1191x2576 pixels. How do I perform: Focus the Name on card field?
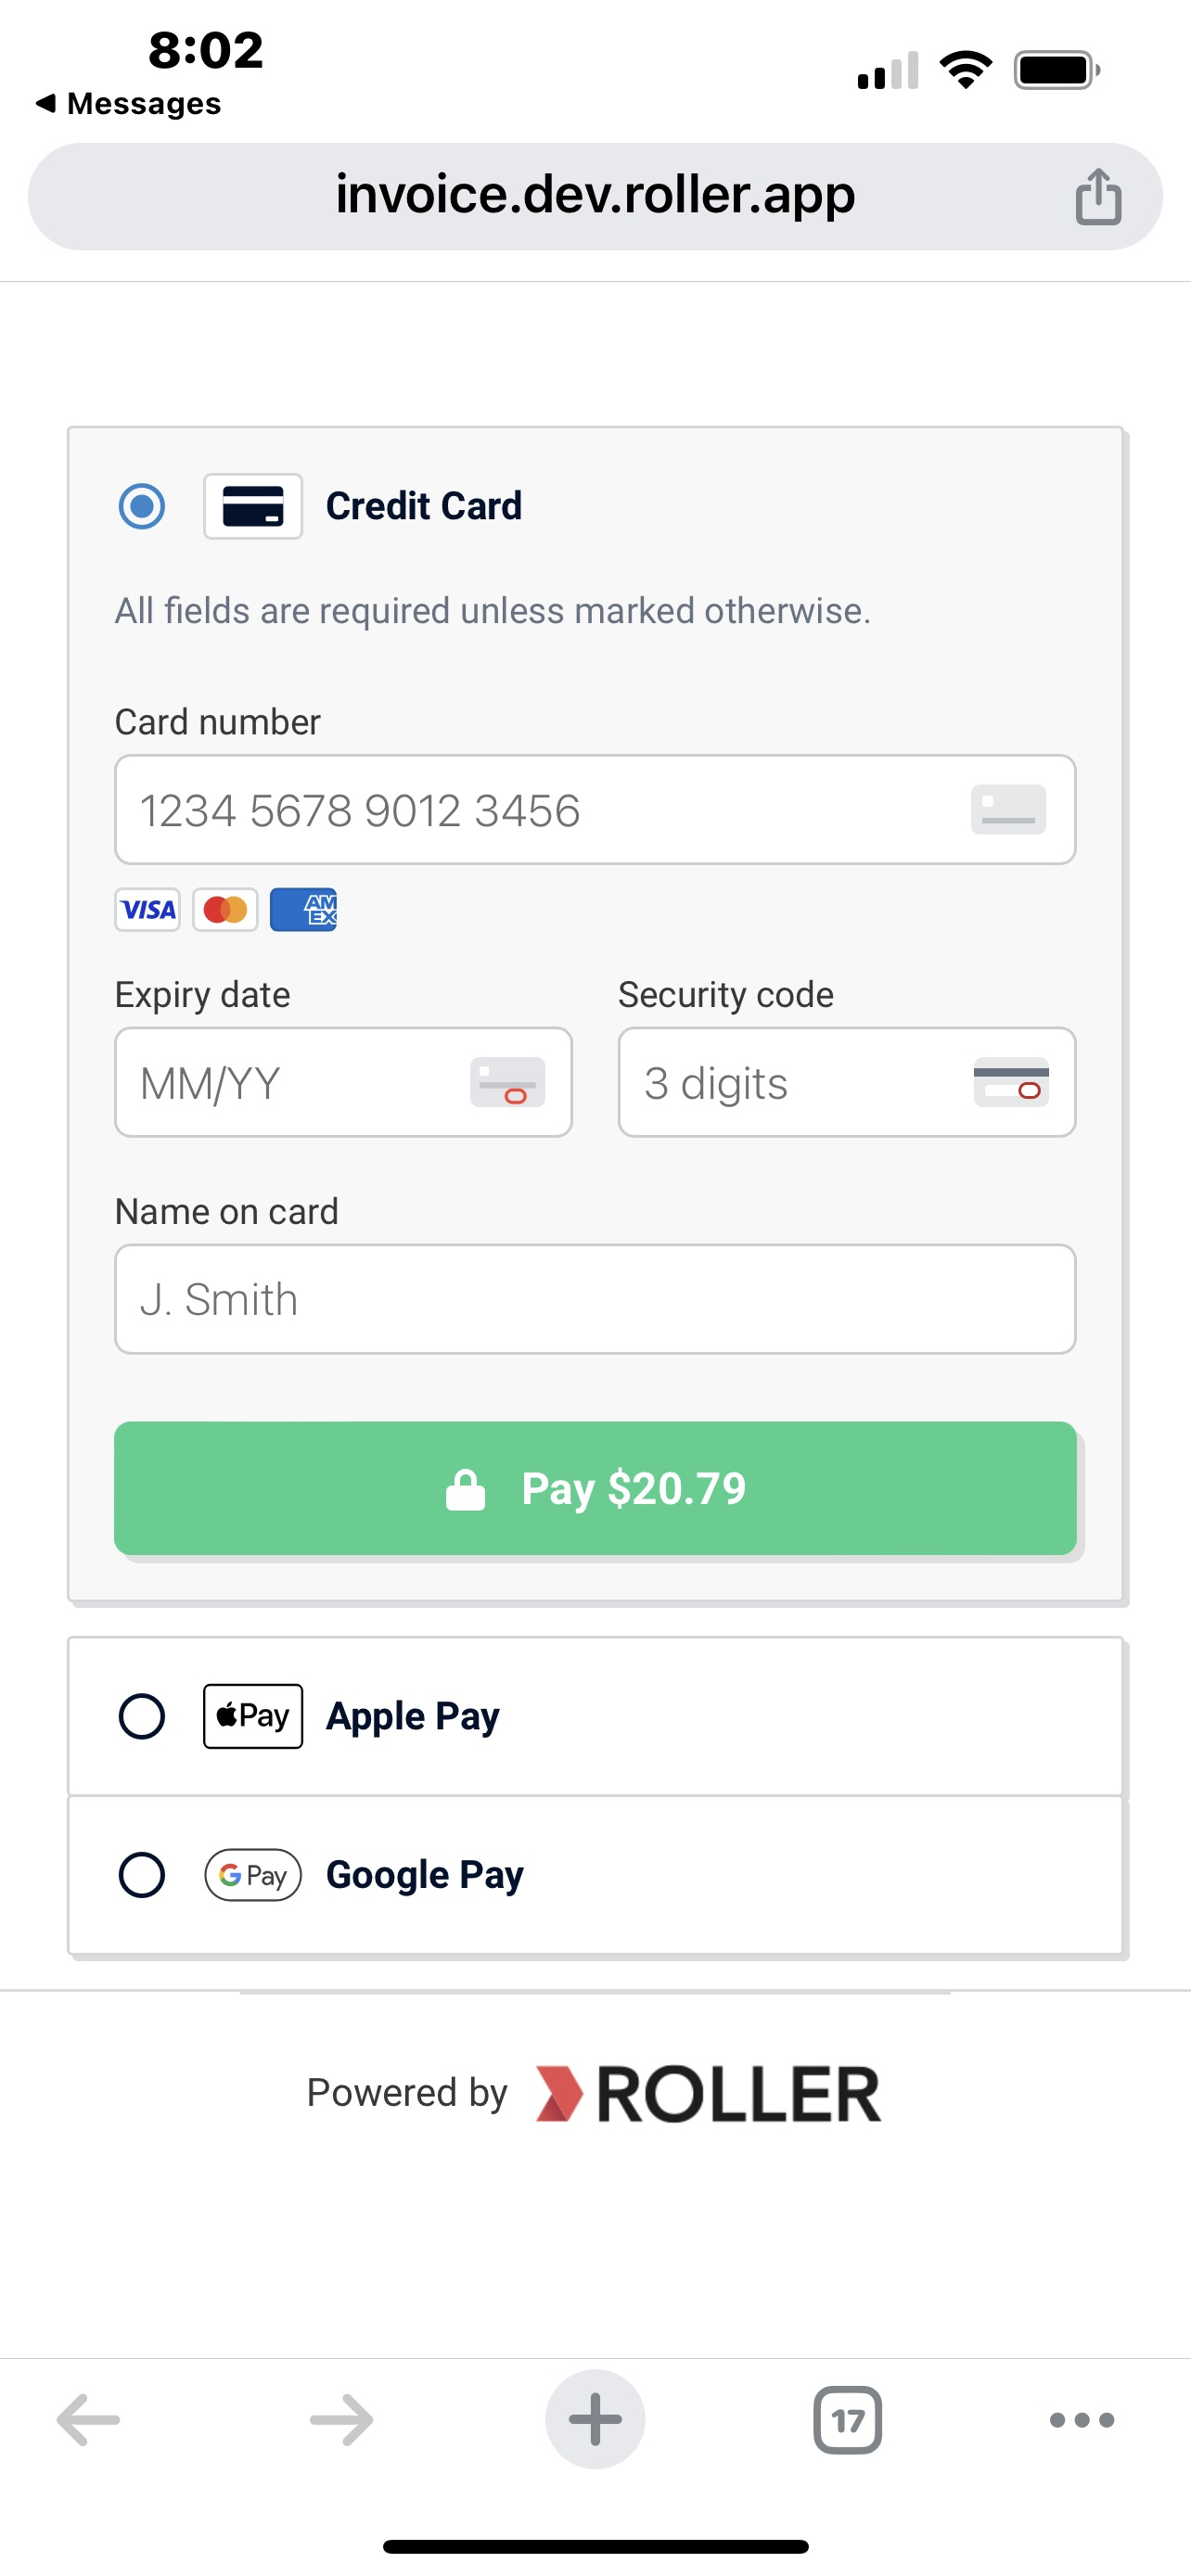coord(595,1300)
